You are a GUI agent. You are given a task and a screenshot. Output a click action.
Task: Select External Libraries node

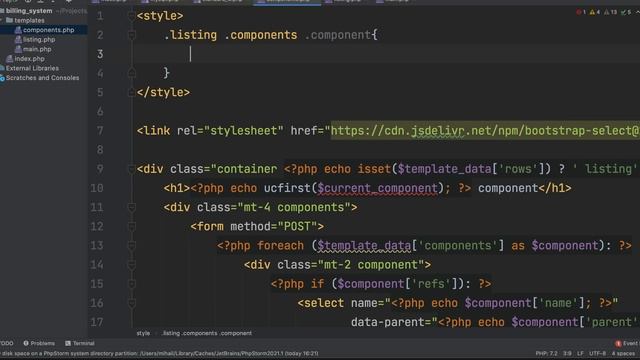32,68
